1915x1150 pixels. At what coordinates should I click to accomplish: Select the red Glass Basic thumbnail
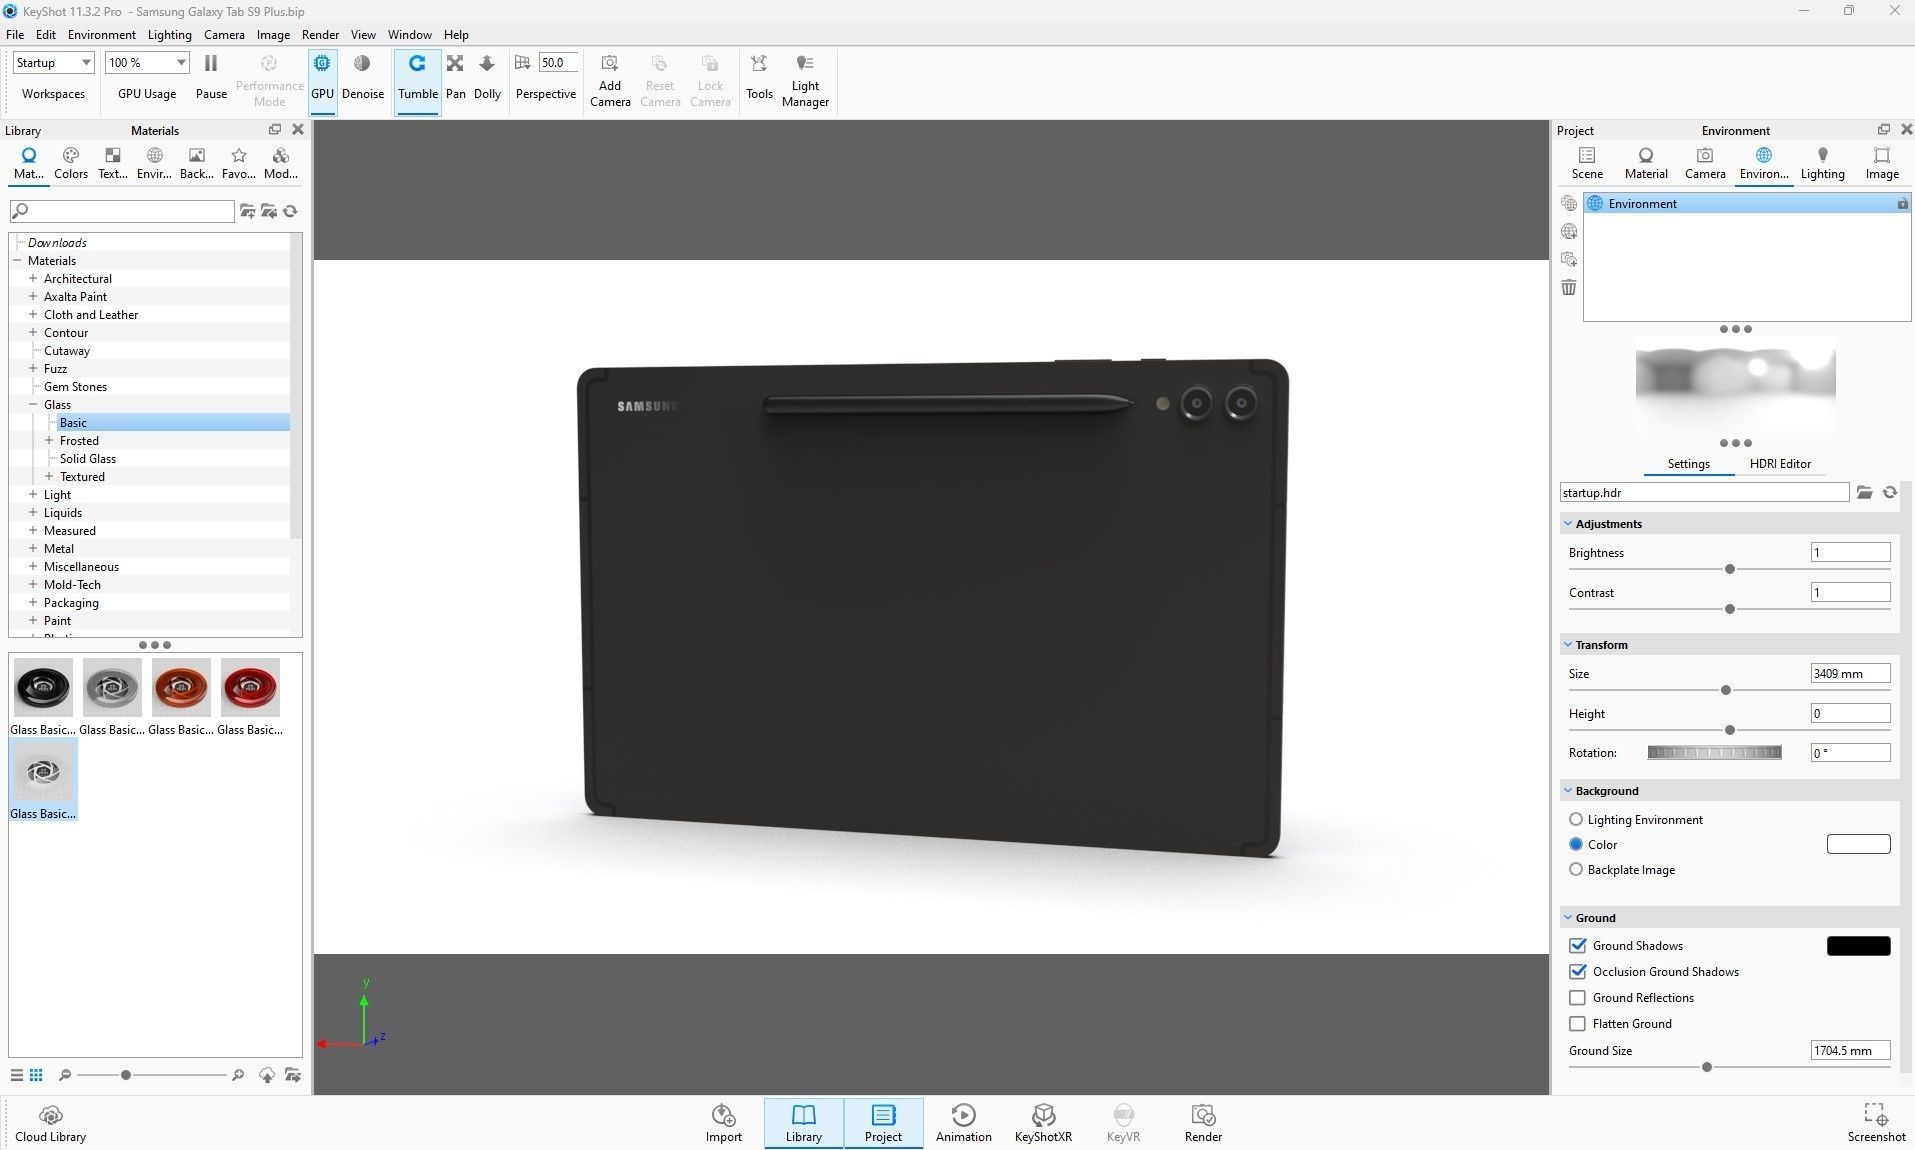pyautogui.click(x=250, y=688)
